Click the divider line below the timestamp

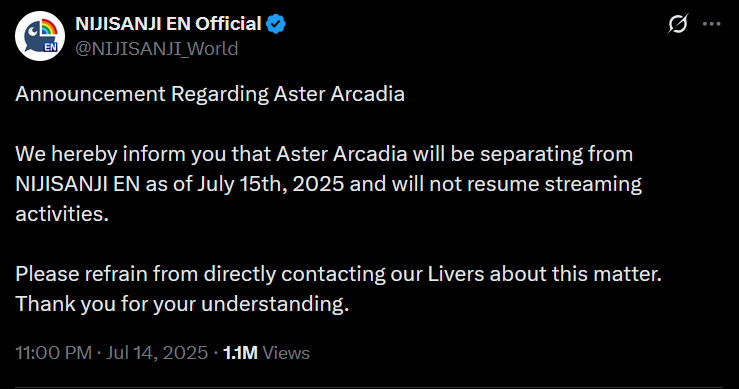tap(369, 388)
